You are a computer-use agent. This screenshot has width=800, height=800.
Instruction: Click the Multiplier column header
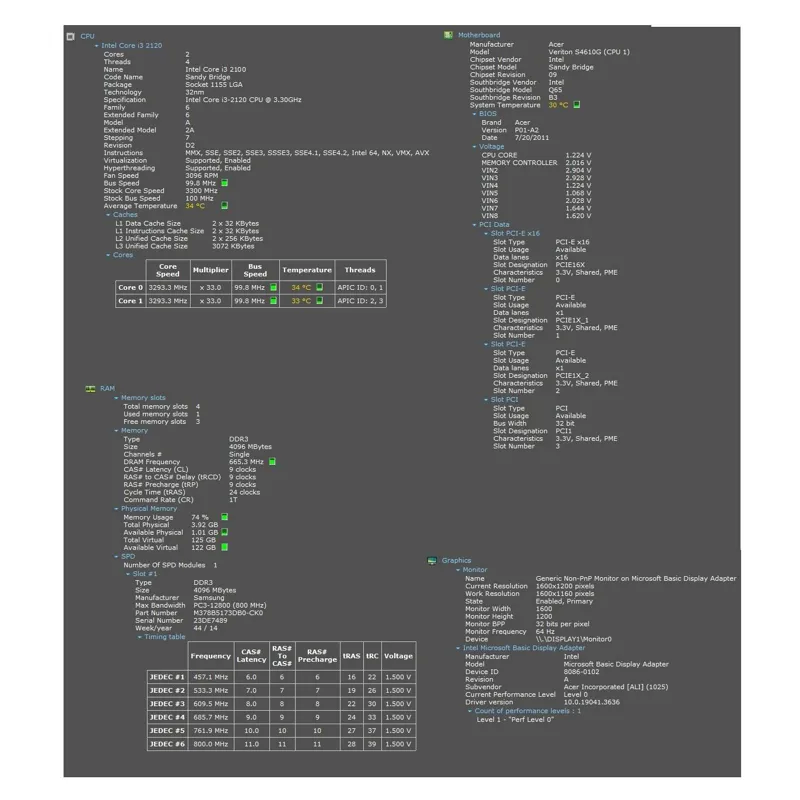click(210, 270)
